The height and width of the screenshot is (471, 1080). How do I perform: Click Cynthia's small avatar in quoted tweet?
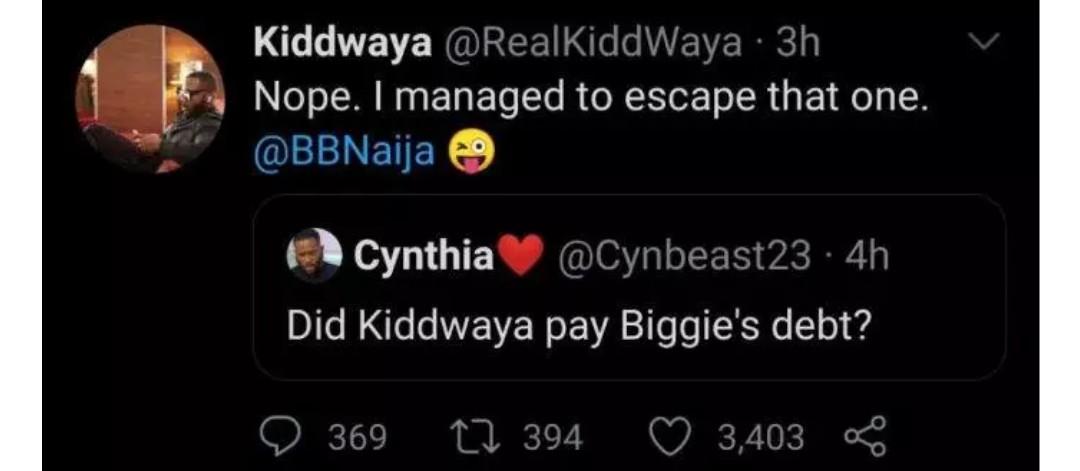311,257
